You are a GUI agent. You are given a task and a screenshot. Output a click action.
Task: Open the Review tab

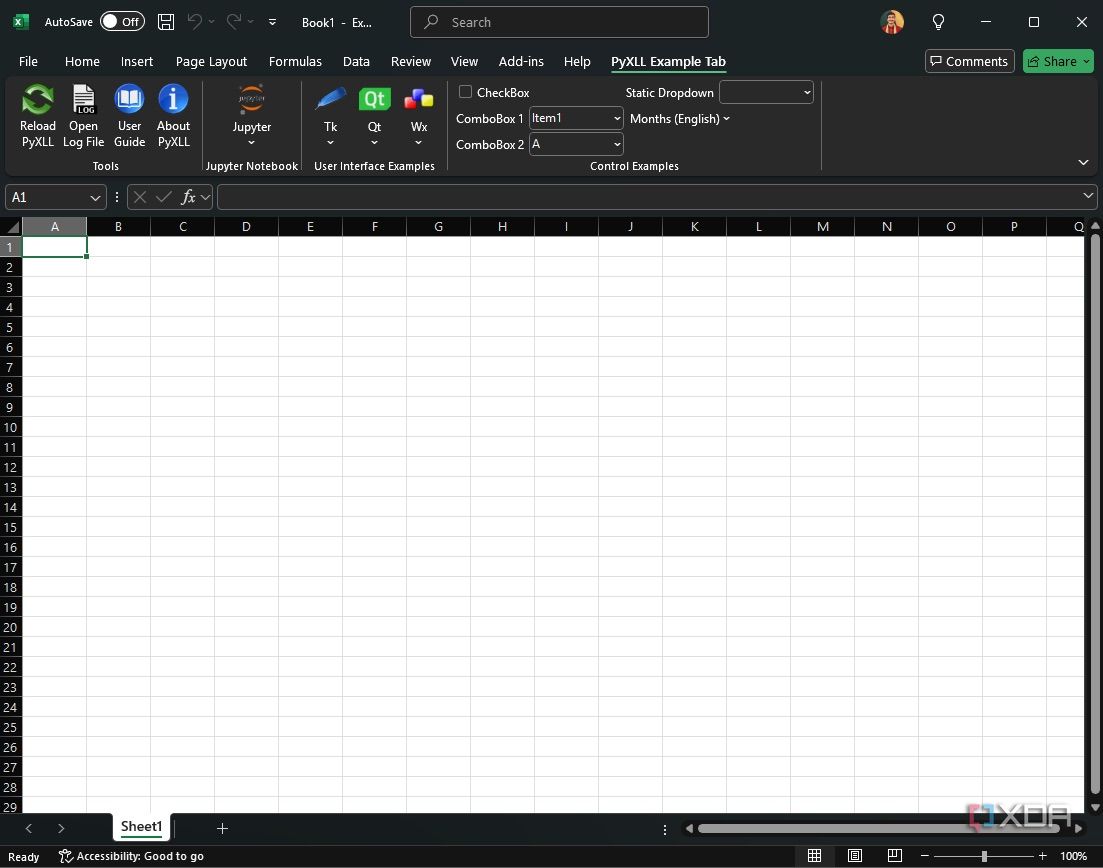click(411, 62)
